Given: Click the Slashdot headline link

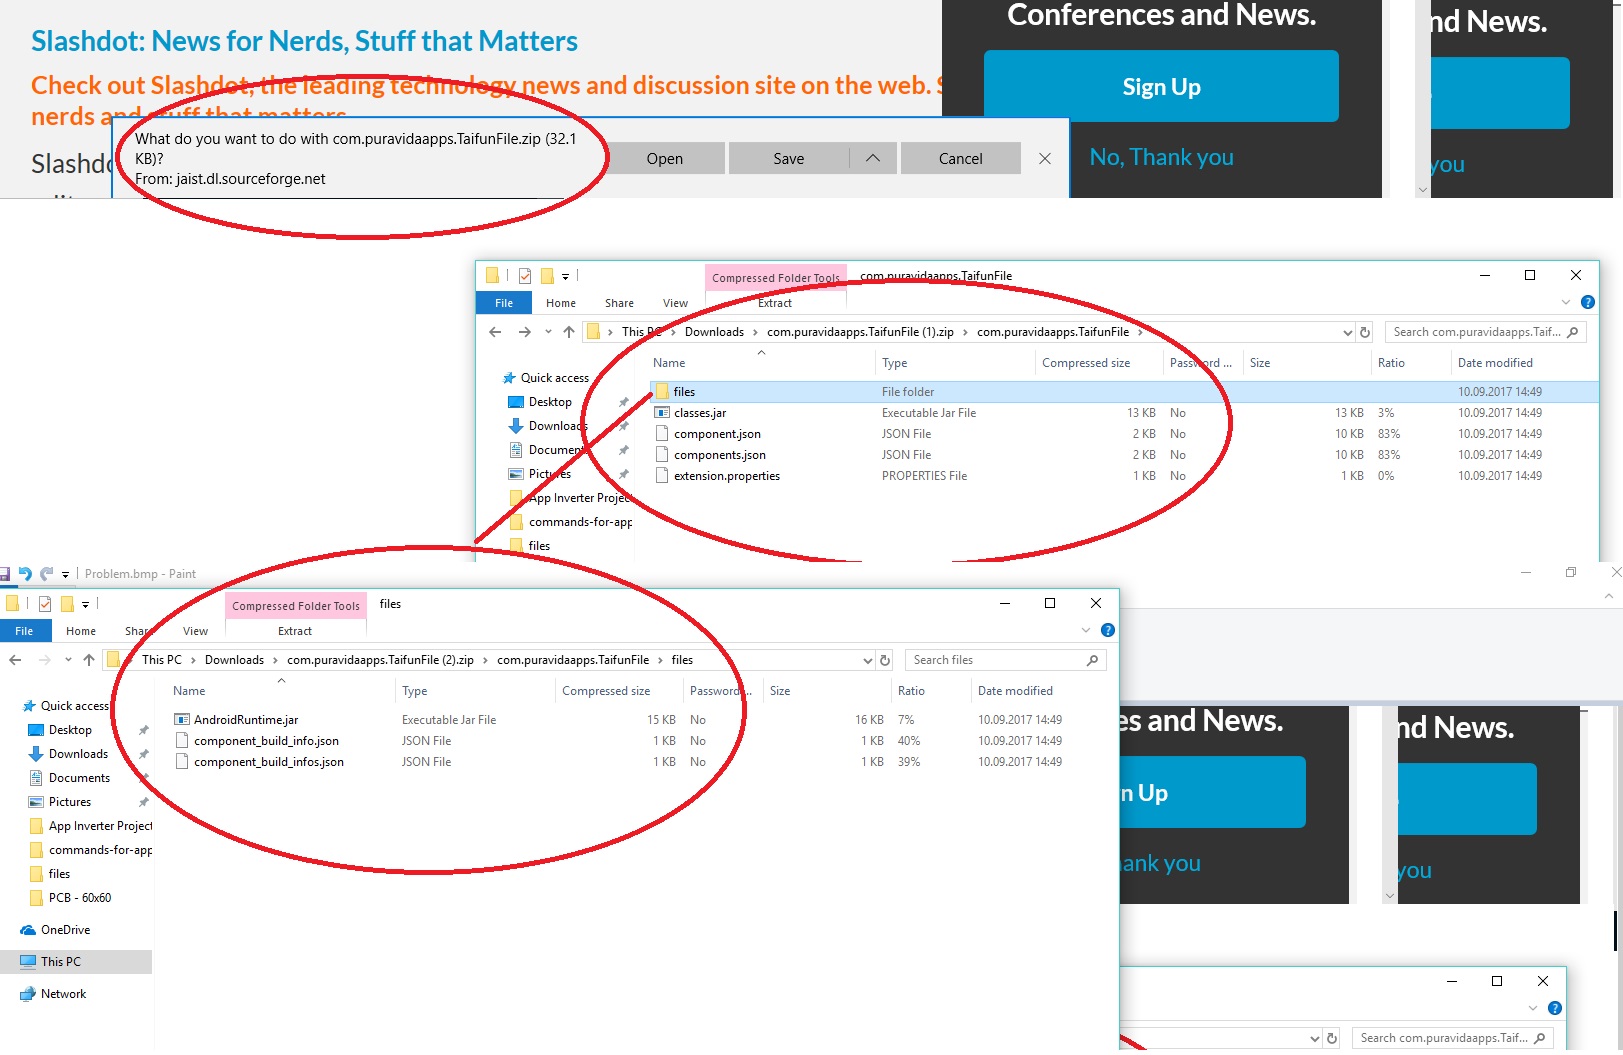Looking at the screenshot, I should click(304, 41).
